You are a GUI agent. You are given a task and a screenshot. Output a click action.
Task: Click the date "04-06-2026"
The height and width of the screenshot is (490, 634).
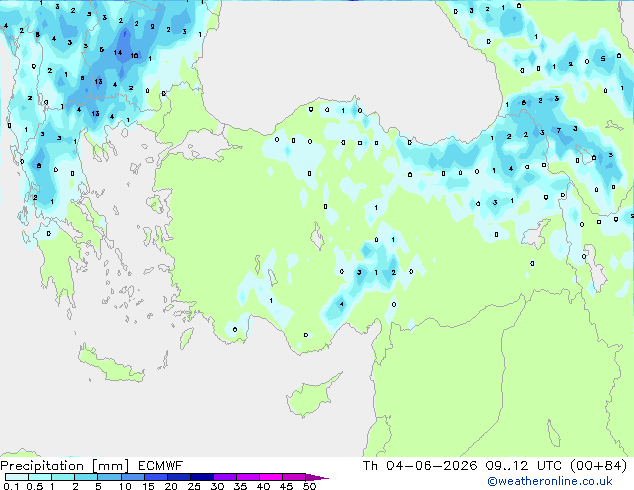point(431,466)
